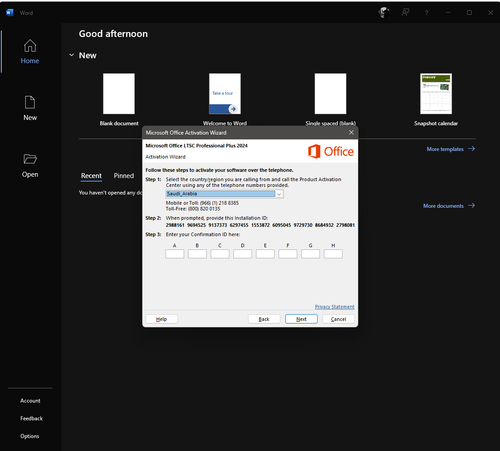
Task: Focus Confirmation ID field C
Action: point(220,254)
